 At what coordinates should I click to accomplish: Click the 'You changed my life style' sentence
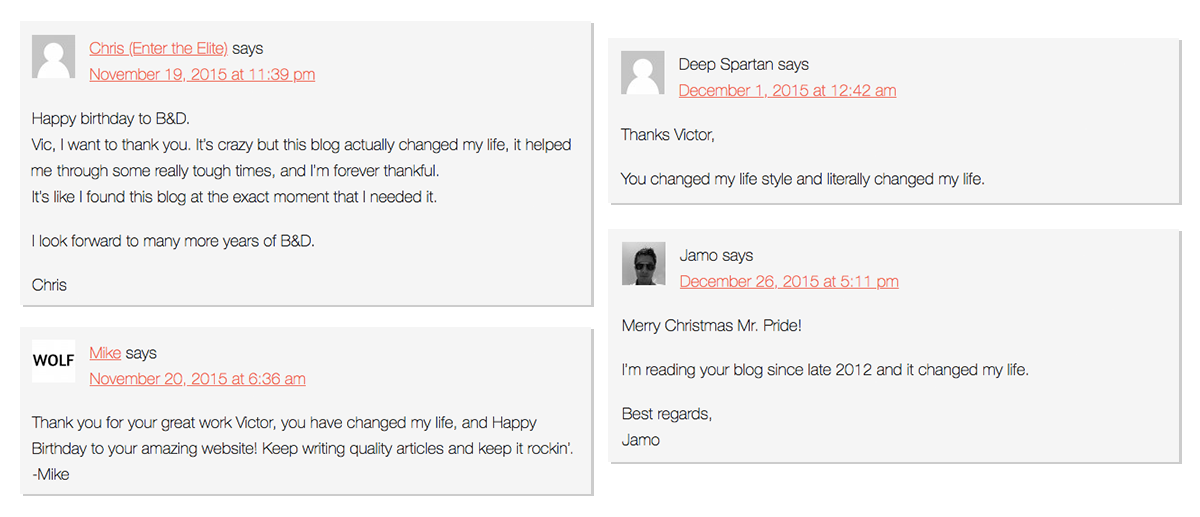[802, 180]
